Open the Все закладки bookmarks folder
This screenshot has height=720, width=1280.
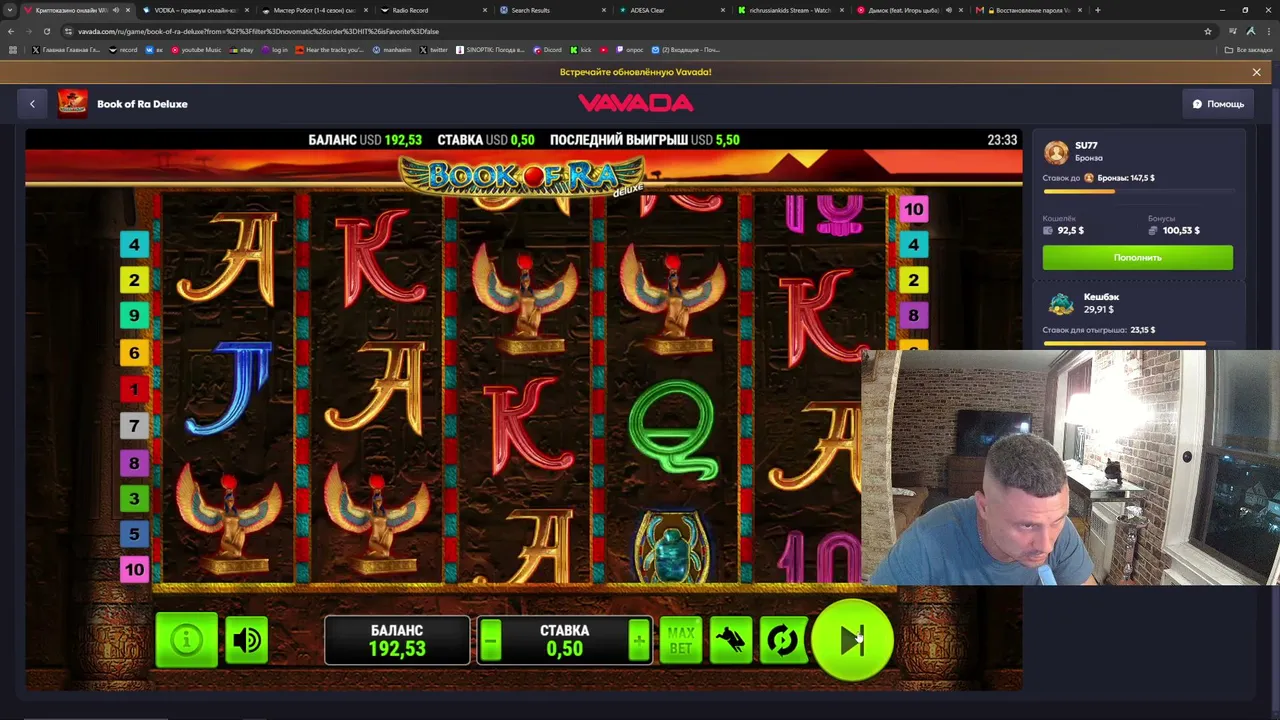point(1249,49)
